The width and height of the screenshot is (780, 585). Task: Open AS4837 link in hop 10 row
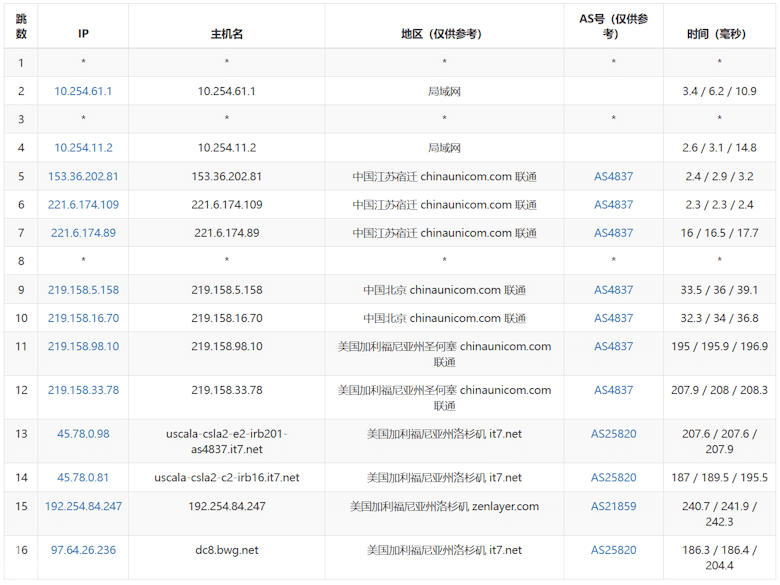point(613,318)
